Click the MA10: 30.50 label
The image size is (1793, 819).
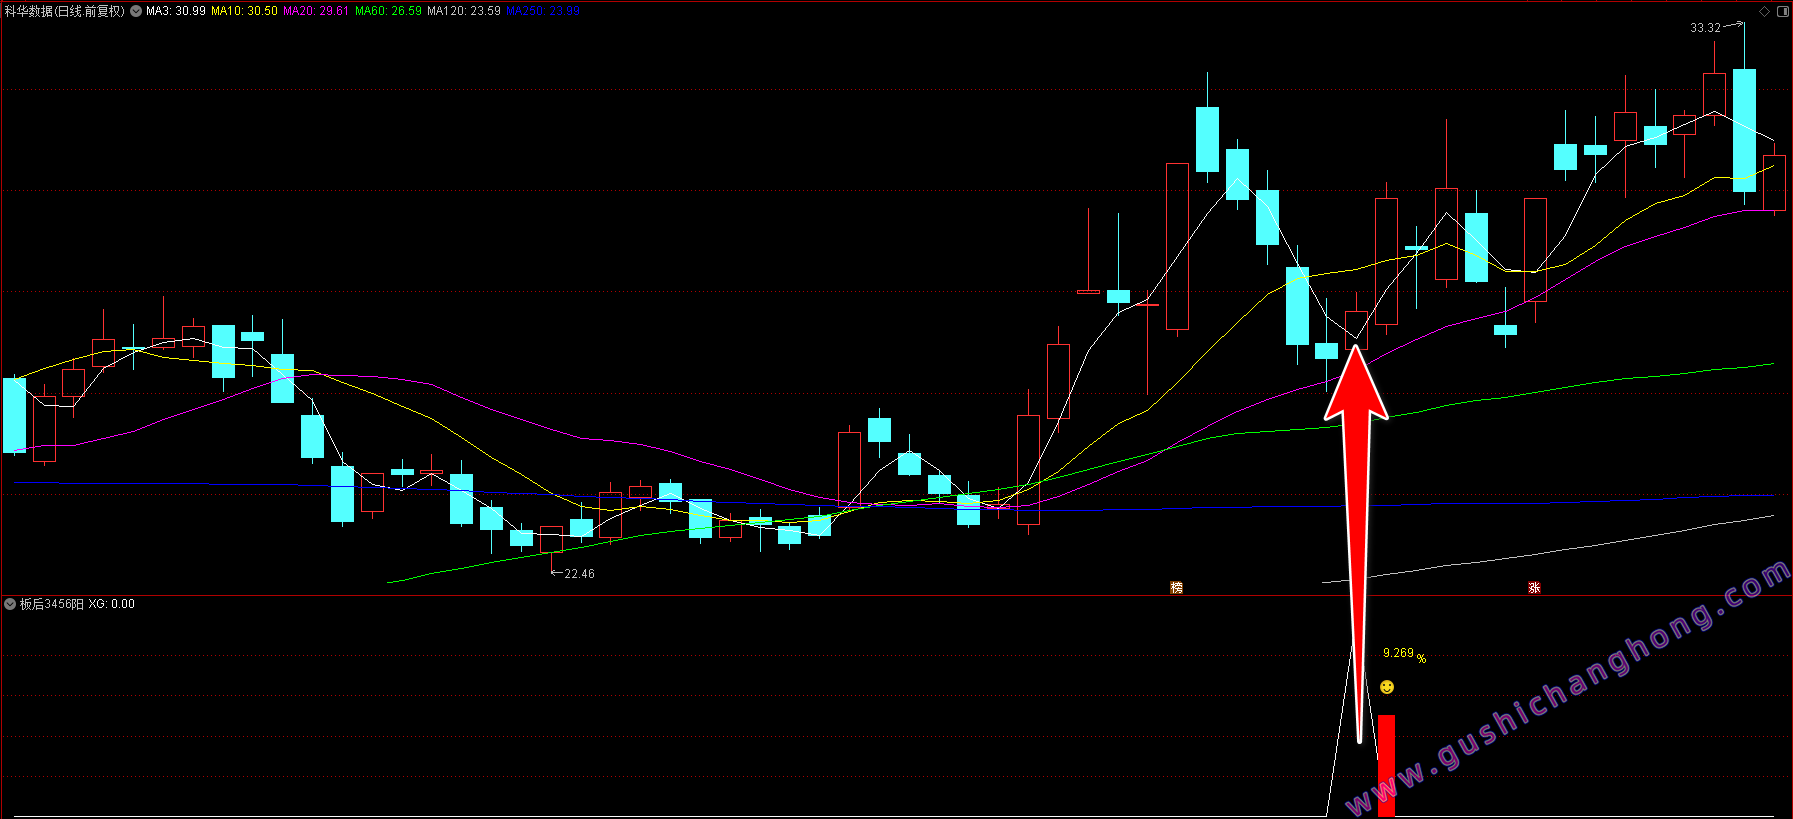tap(244, 11)
